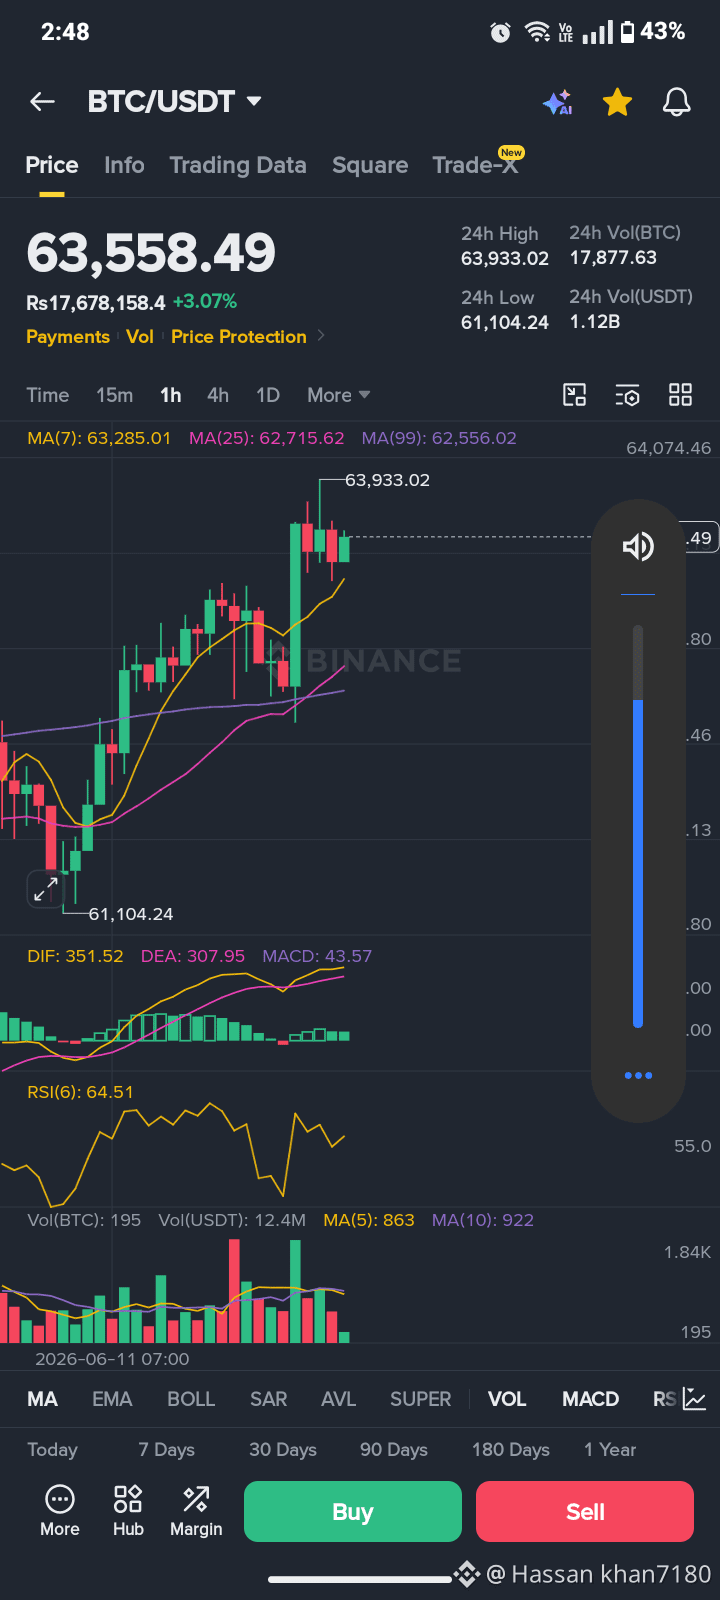Tap the Sell button
Image resolution: width=720 pixels, height=1600 pixels.
tap(585, 1511)
